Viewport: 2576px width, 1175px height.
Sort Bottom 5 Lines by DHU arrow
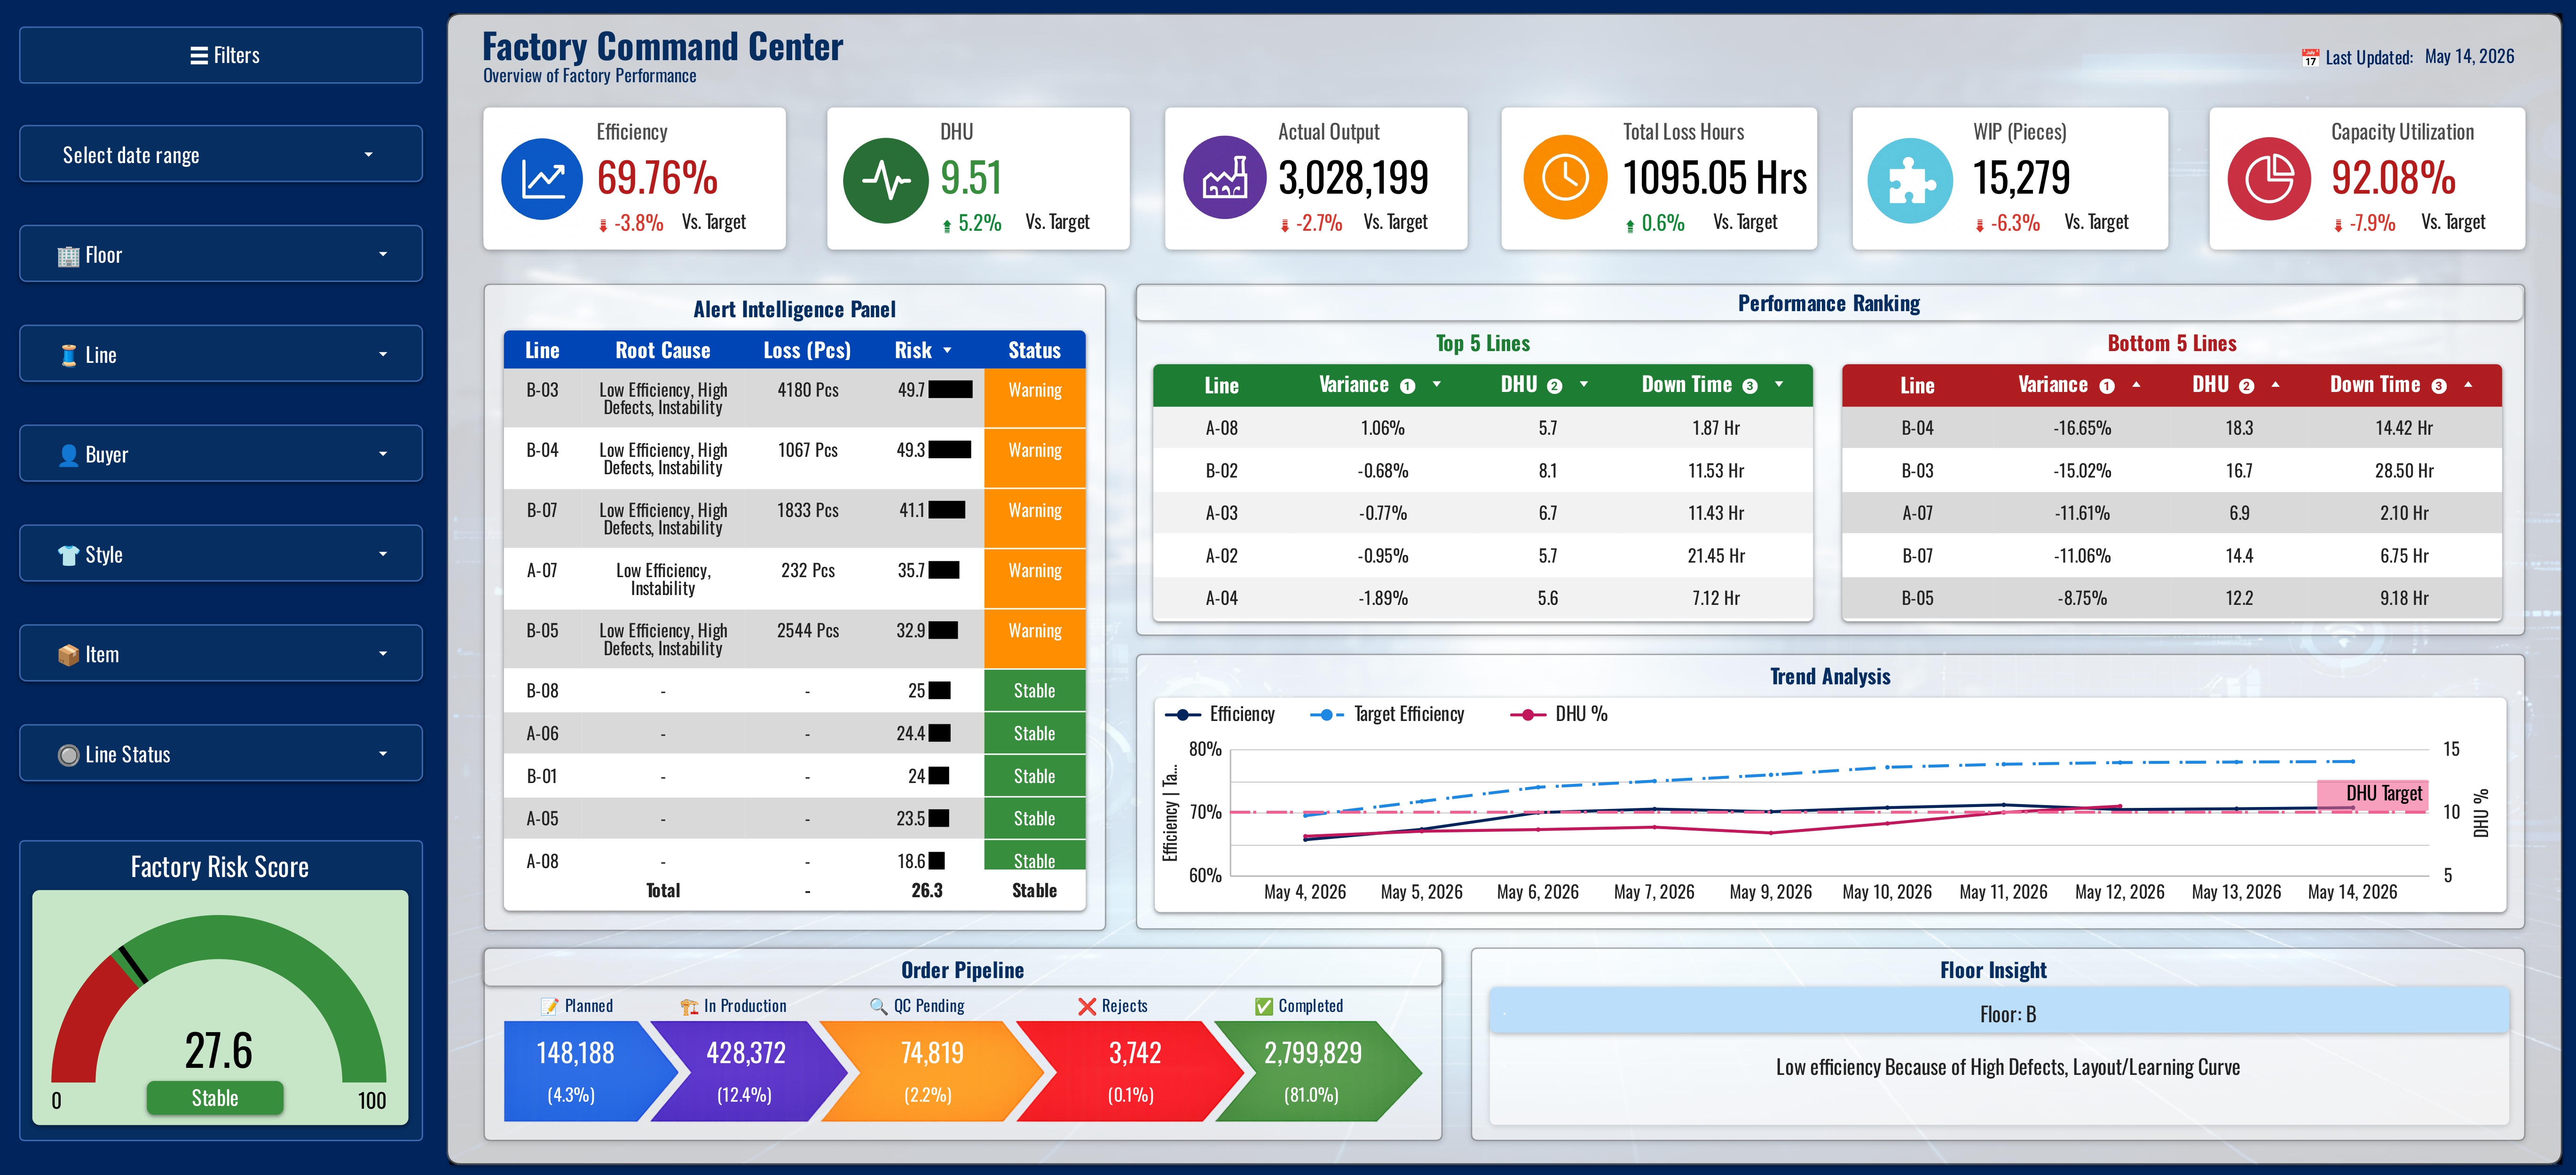point(2275,385)
